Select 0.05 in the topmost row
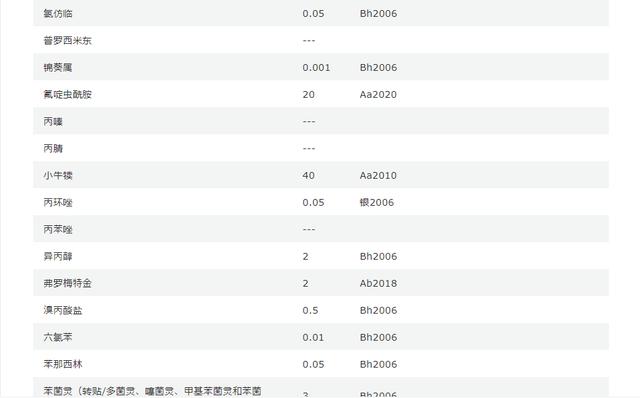This screenshot has height=398, width=640. [313, 13]
